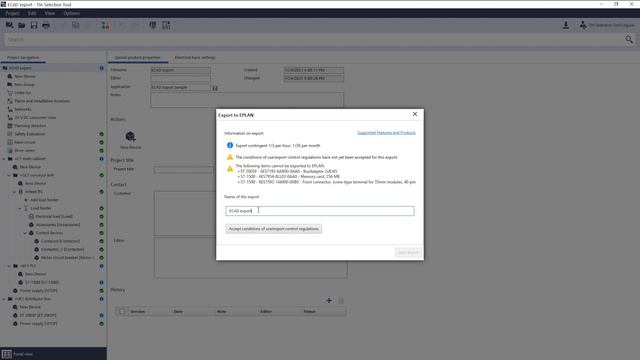Click the icon beside the Application field
This screenshot has height=360, width=640.
click(x=215, y=88)
